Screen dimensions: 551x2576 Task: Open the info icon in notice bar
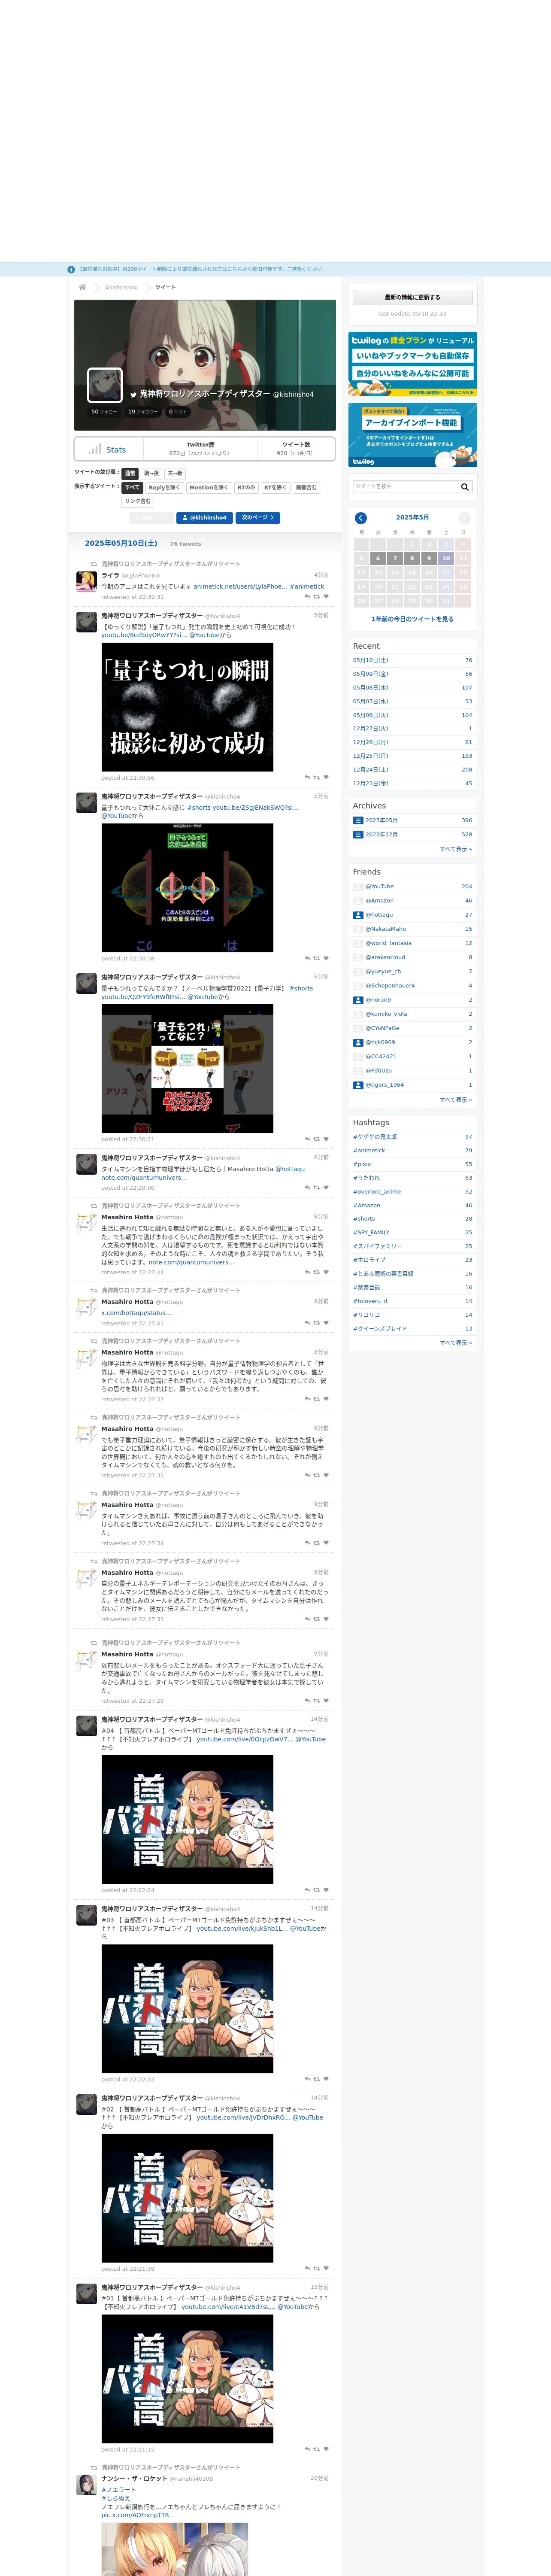click(x=71, y=269)
